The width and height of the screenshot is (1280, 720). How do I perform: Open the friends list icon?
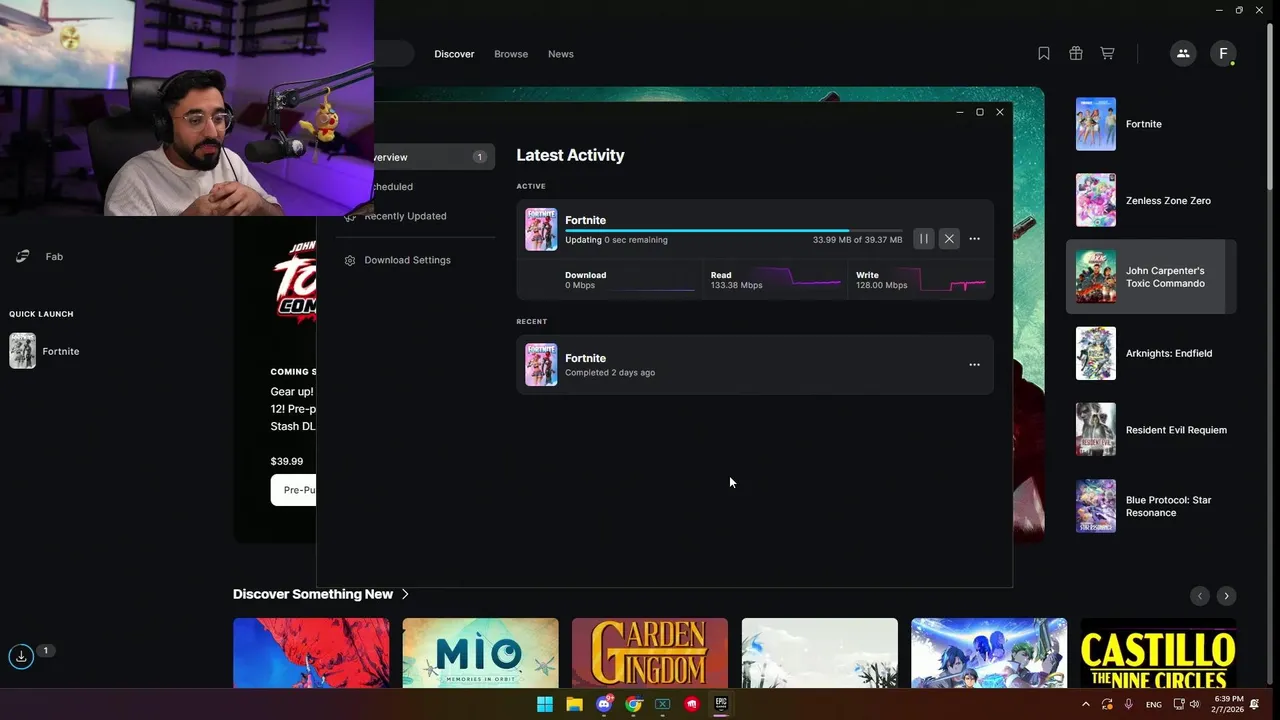coord(1183,54)
